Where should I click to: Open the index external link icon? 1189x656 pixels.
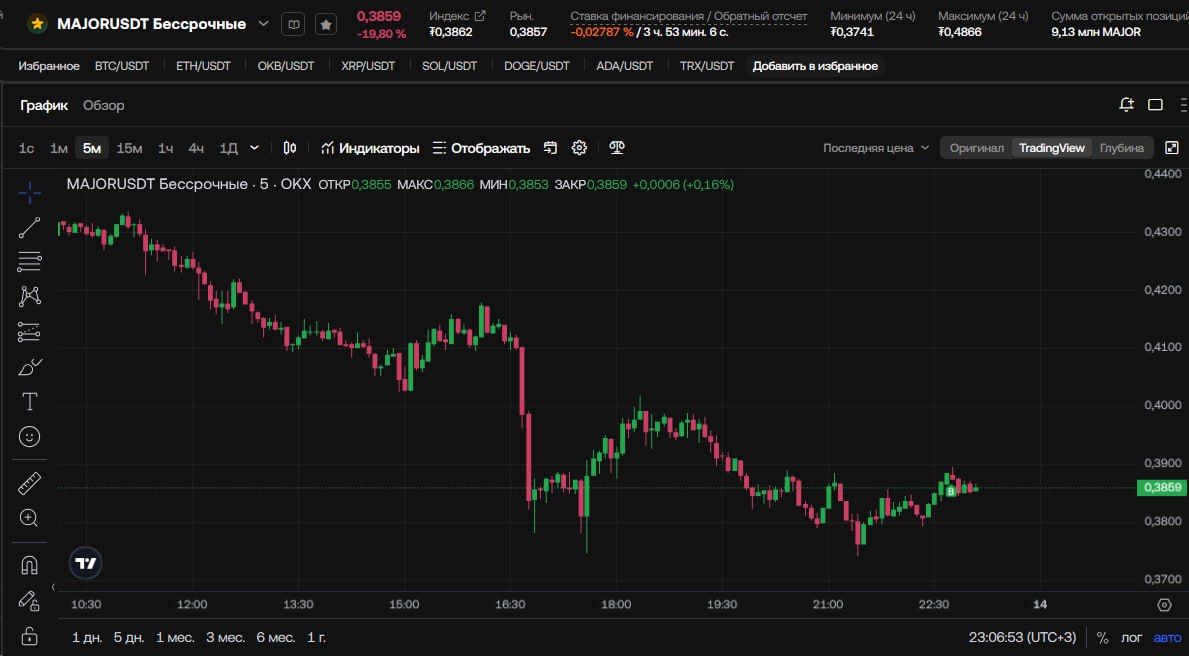(x=480, y=15)
